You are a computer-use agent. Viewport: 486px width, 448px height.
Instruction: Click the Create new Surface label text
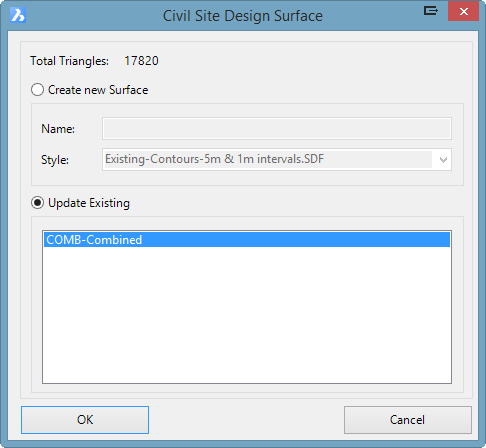(x=98, y=90)
